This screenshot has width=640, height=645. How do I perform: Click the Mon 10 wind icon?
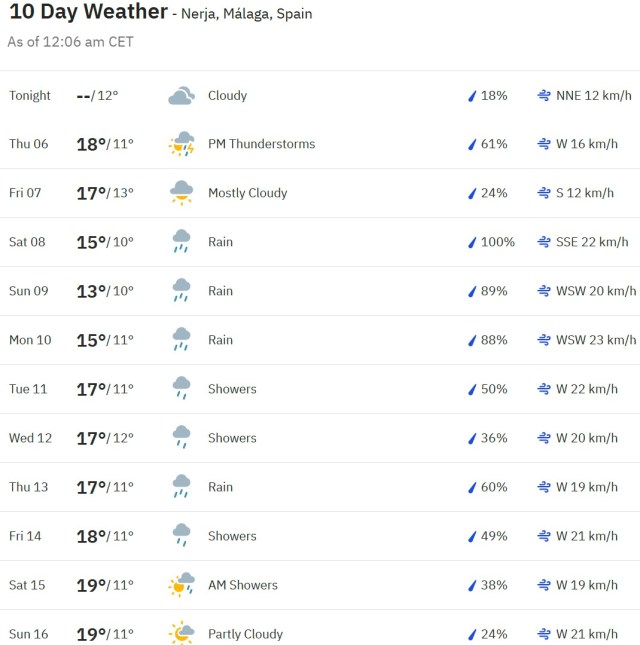click(544, 340)
